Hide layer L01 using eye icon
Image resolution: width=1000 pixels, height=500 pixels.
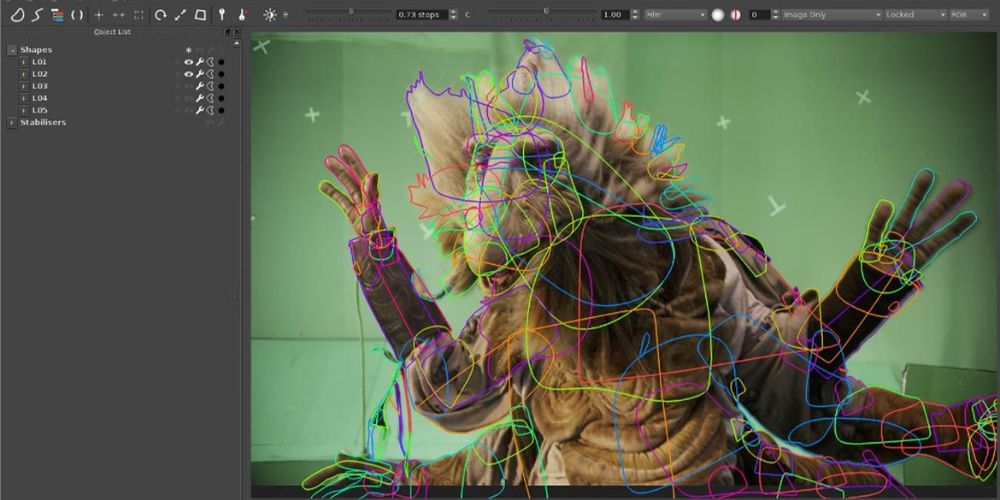pyautogui.click(x=188, y=62)
